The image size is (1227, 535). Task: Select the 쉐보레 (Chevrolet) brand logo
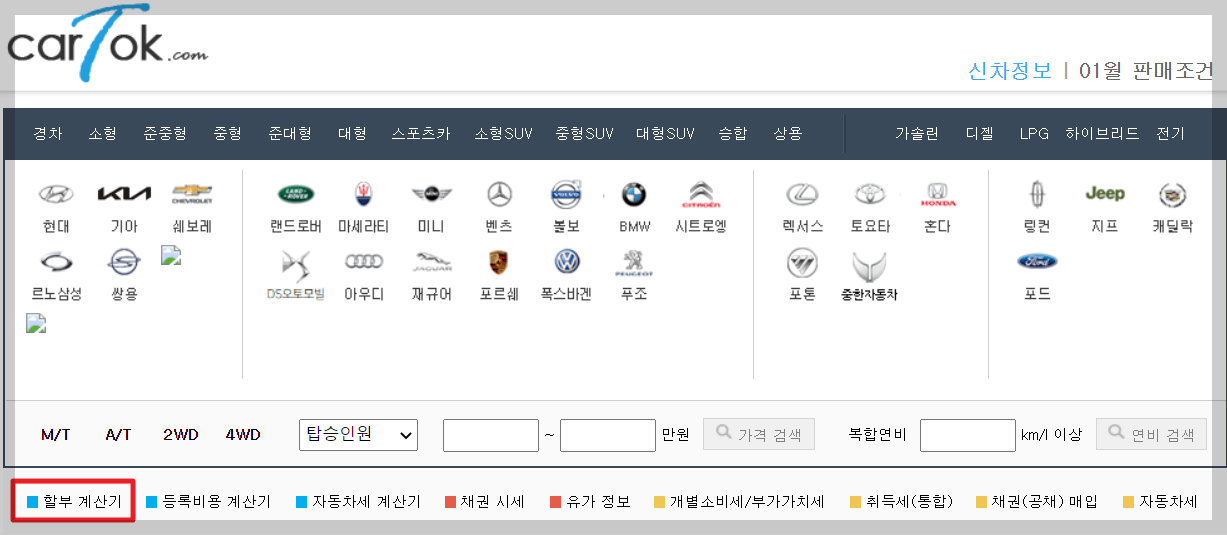coord(192,192)
